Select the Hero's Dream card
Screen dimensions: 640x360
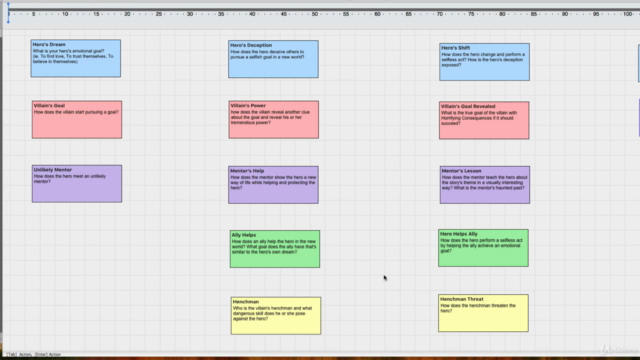76,58
